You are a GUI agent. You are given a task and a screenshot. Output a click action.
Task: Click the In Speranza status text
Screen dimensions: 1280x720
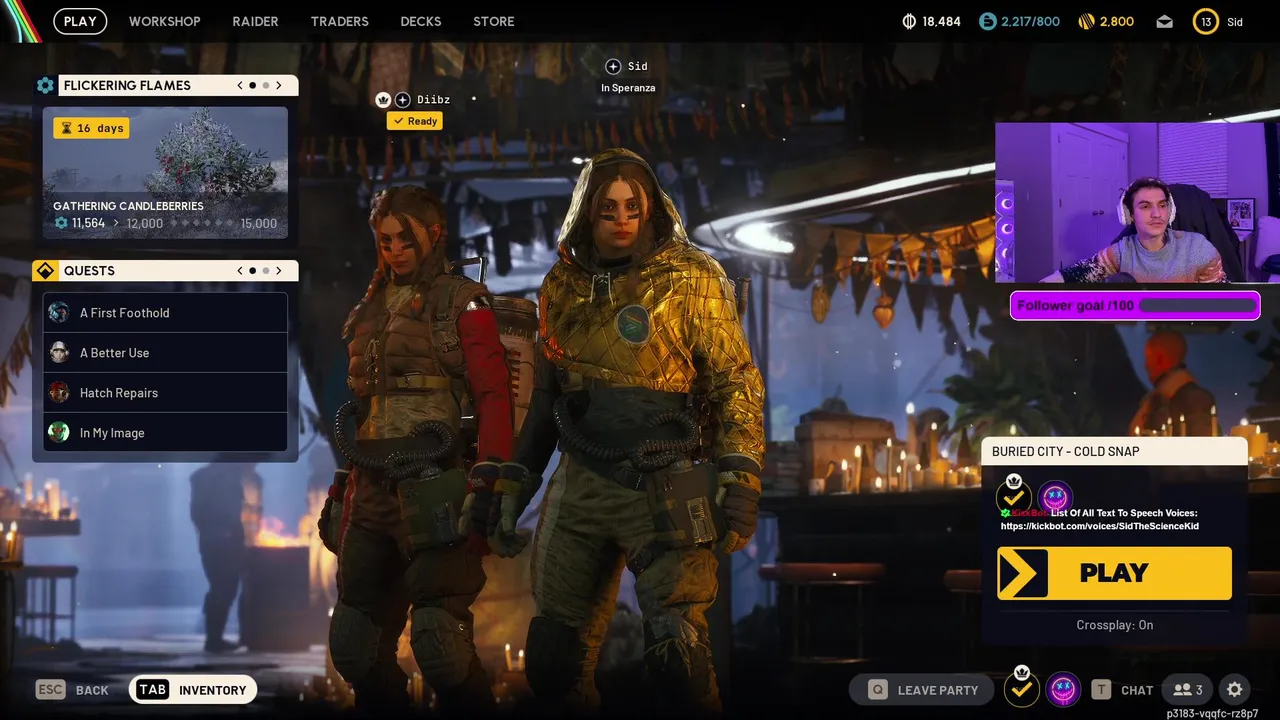[628, 88]
